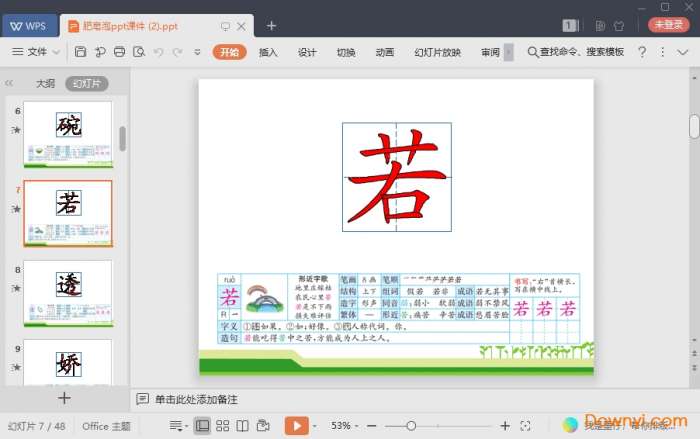The width and height of the screenshot is (700, 439).
Task: Click the format painter icon beside save
Action: (x=100, y=52)
